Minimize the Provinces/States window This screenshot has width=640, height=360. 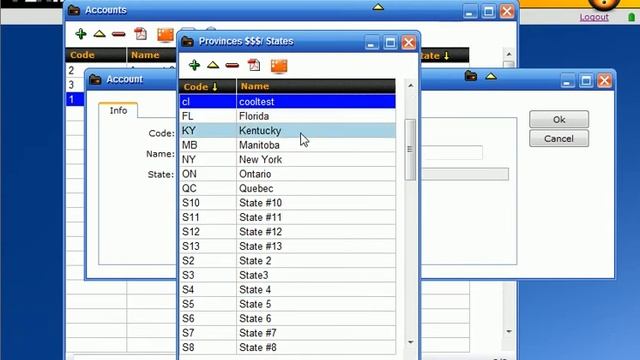point(371,42)
